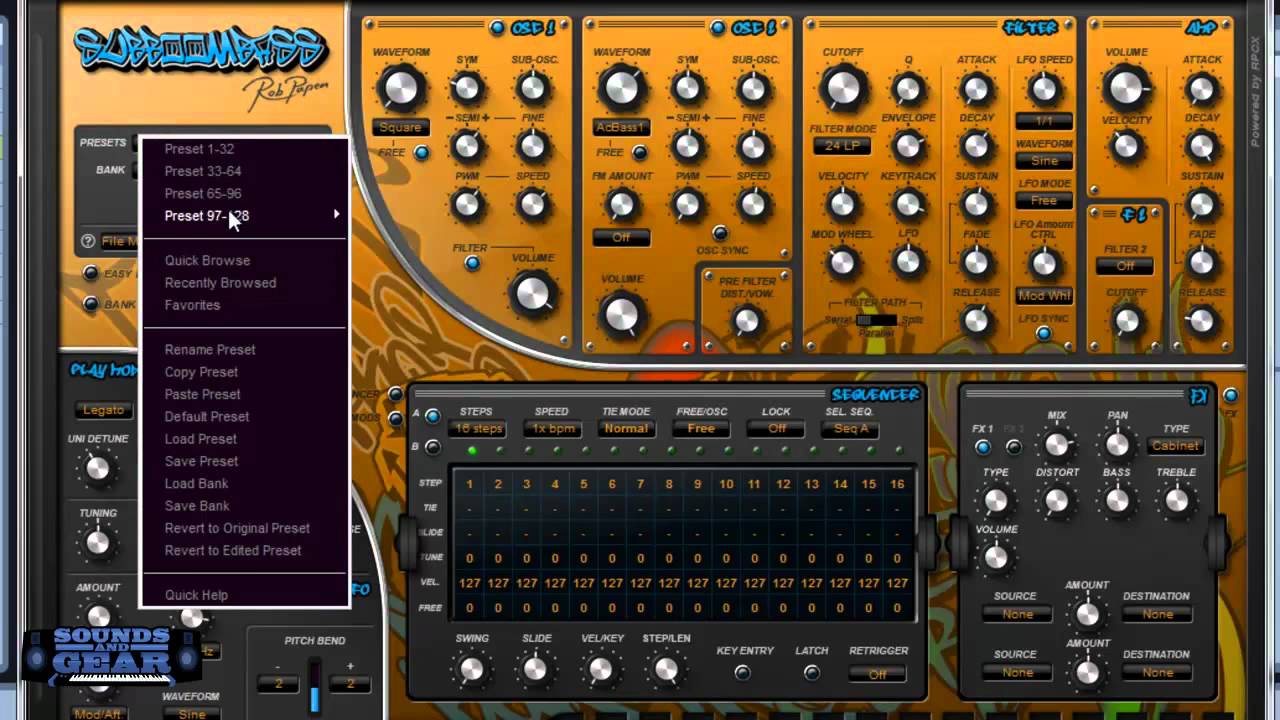The width and height of the screenshot is (1280, 720).
Task: Select Load Bank in the menu
Action: [x=196, y=483]
